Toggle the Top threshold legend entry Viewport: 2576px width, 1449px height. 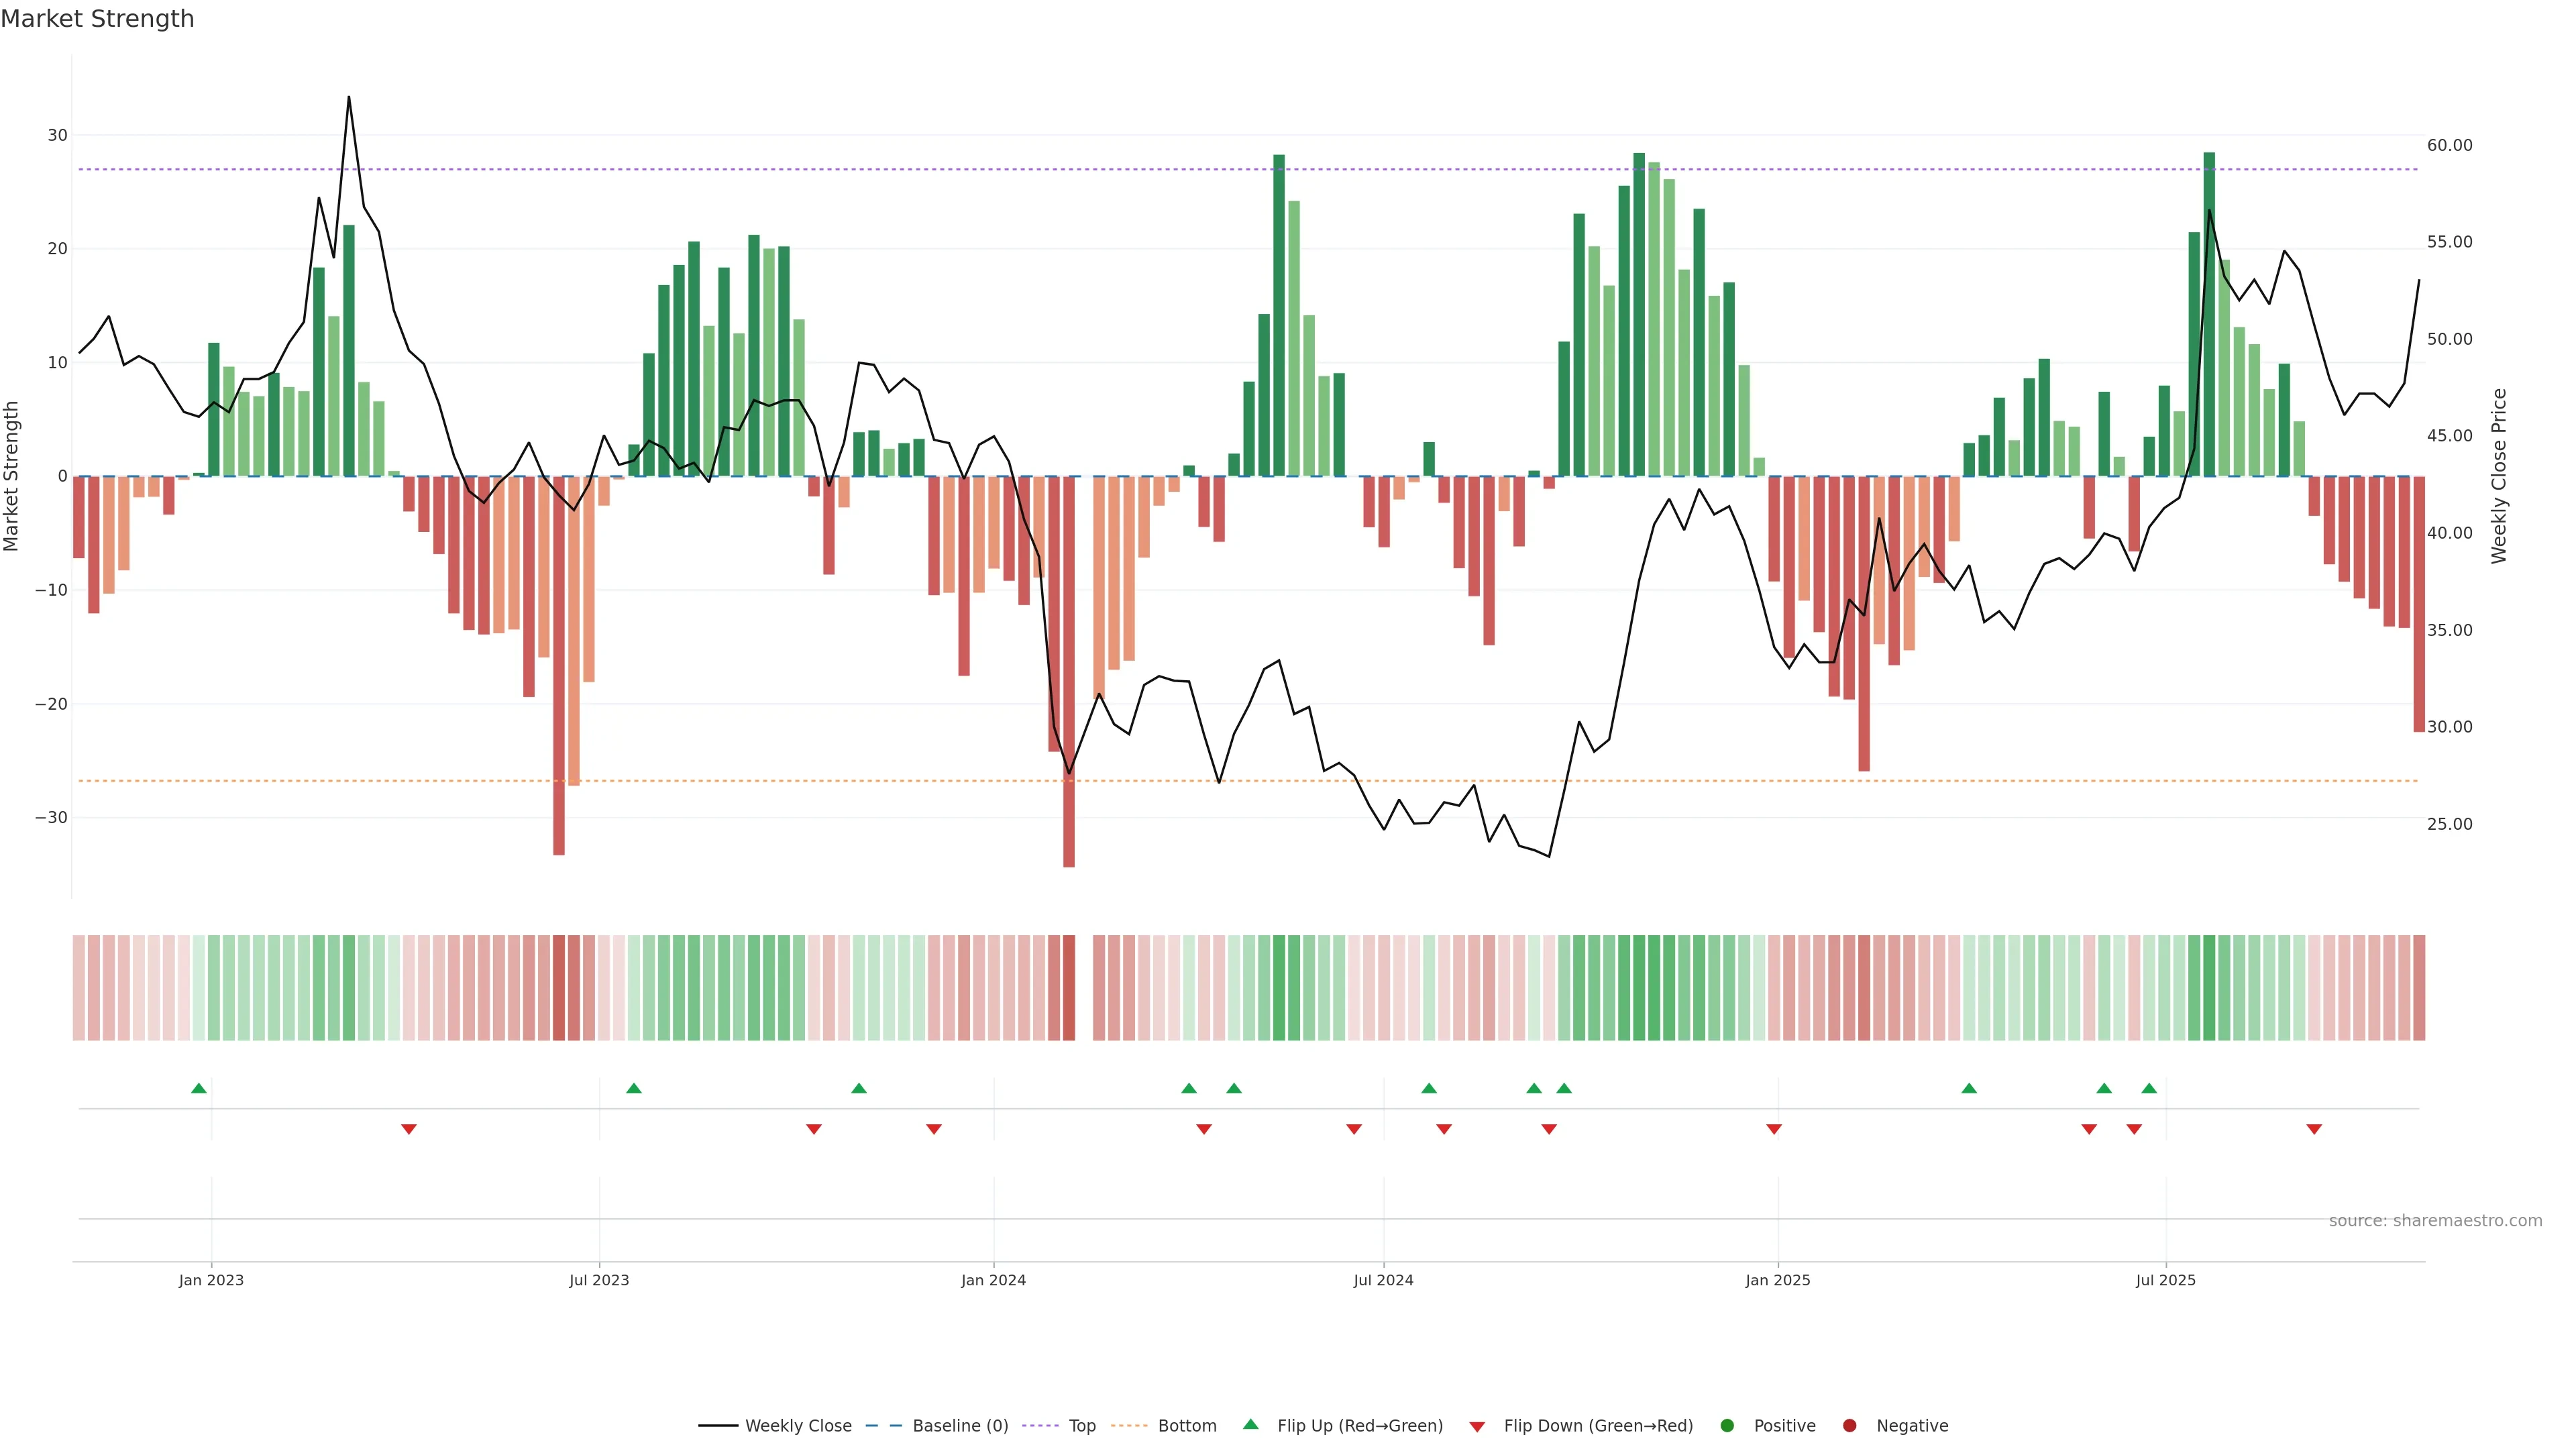[1082, 1426]
